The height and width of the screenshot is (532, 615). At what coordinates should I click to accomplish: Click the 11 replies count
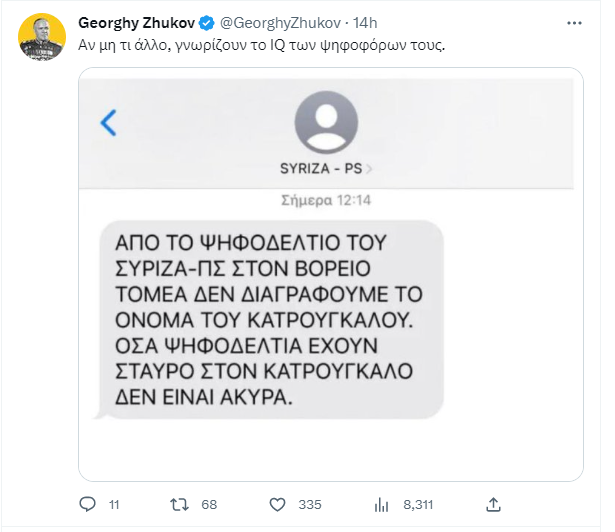pyautogui.click(x=114, y=503)
